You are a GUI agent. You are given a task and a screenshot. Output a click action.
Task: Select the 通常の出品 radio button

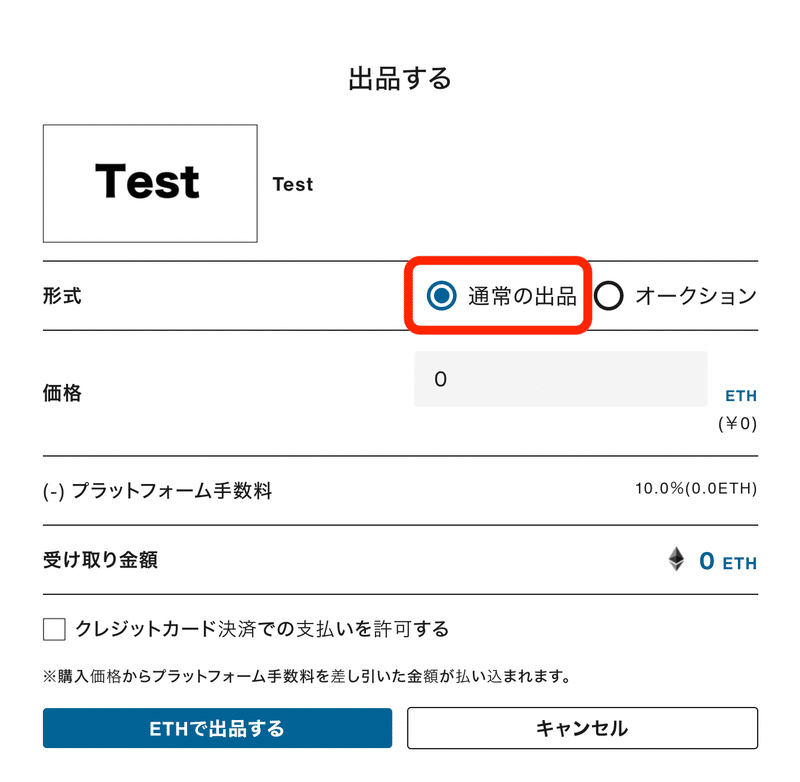441,295
